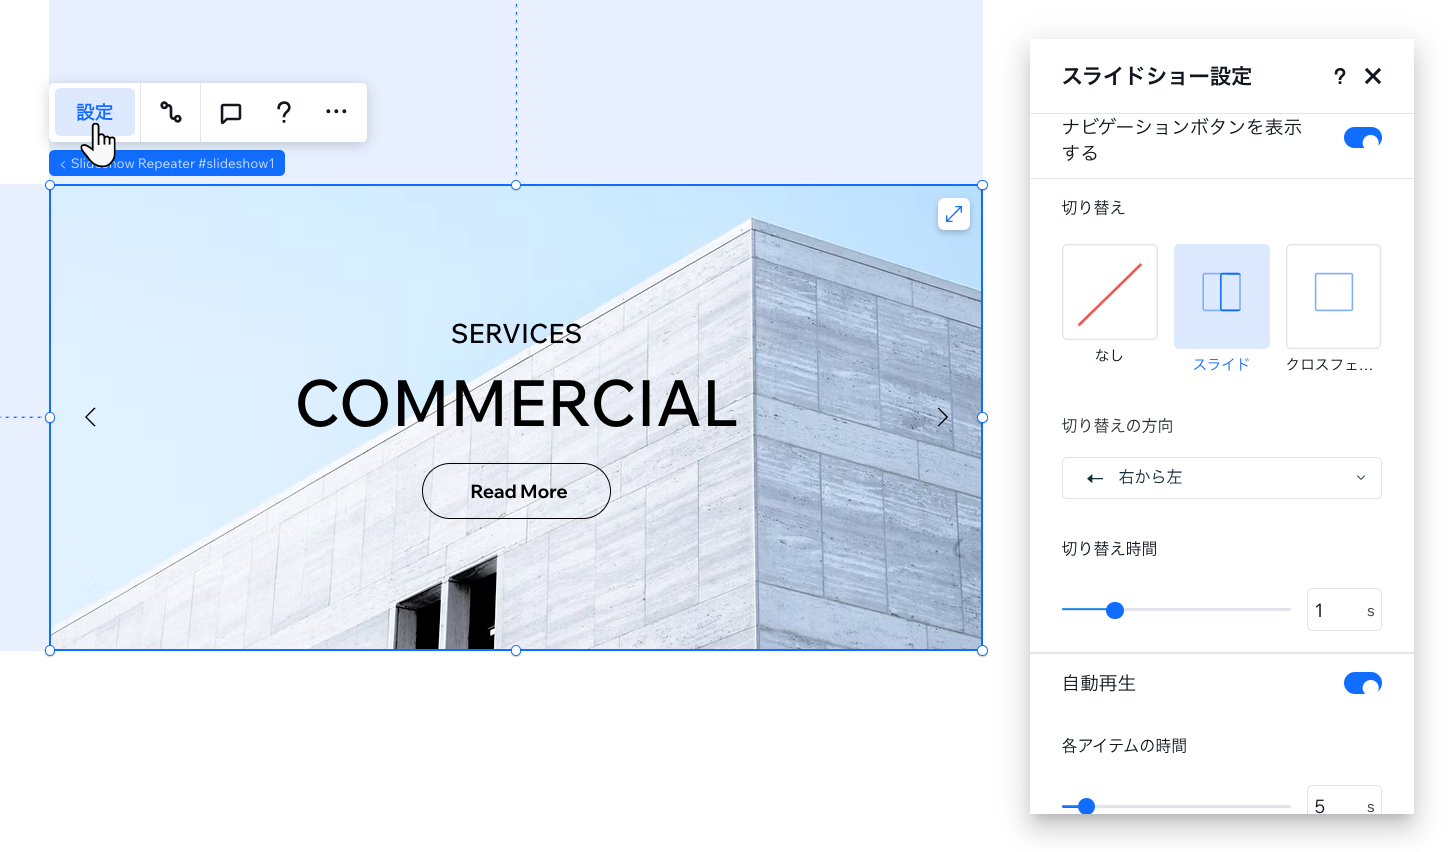Go to previous slide with left arrow
The height and width of the screenshot is (852, 1454).
[x=91, y=417]
